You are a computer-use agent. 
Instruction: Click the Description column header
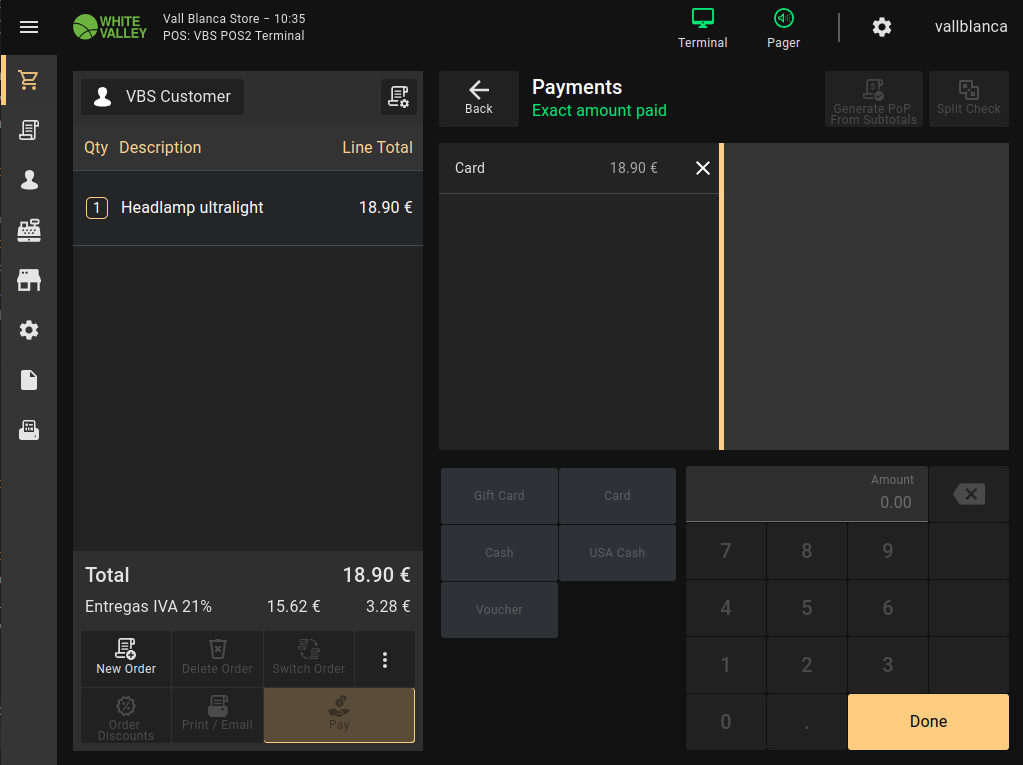pyautogui.click(x=160, y=147)
